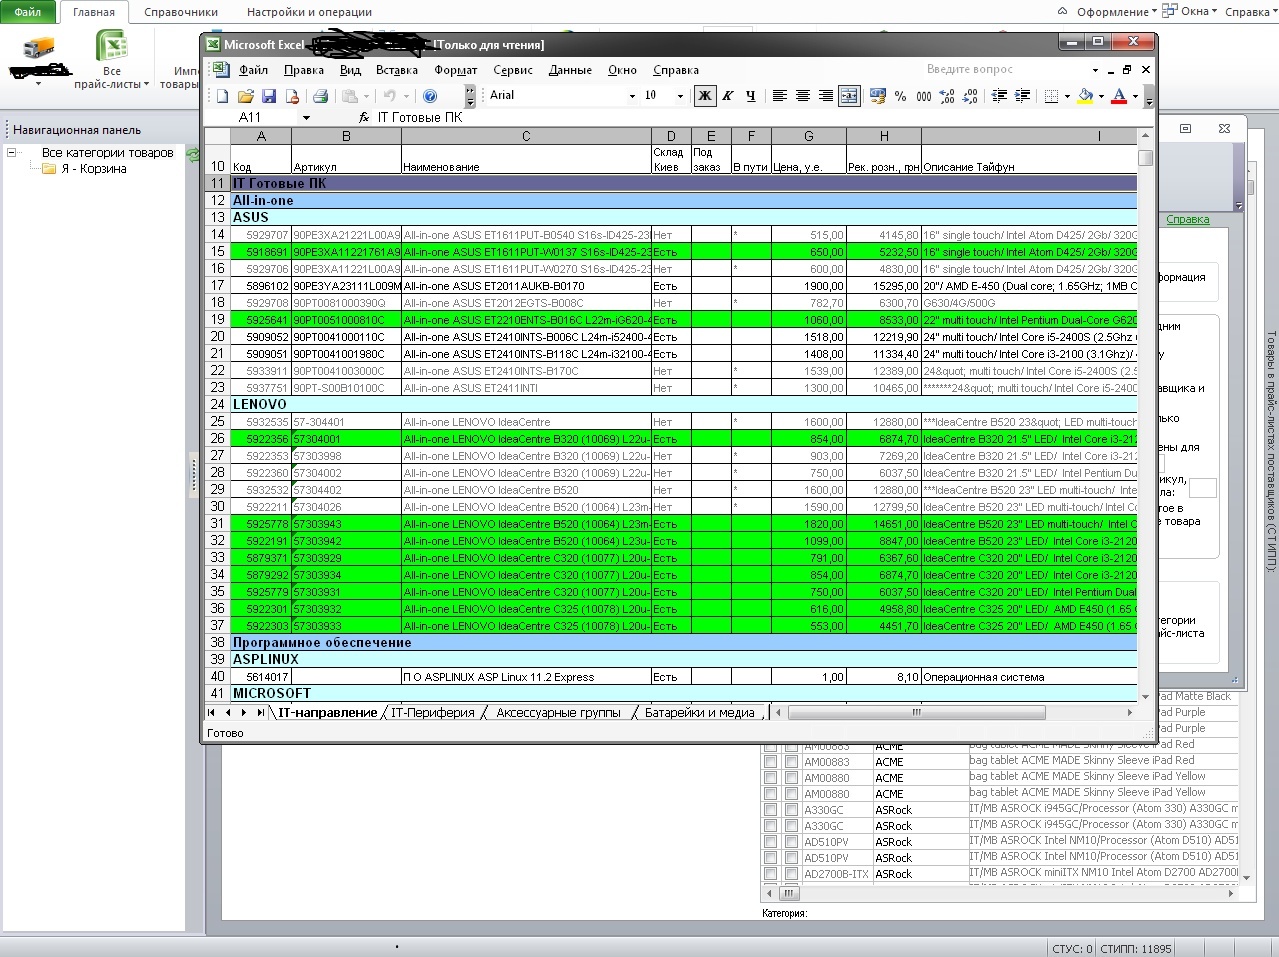Open Excel menu 'Сервис'
1279x957 pixels.
[x=513, y=70]
